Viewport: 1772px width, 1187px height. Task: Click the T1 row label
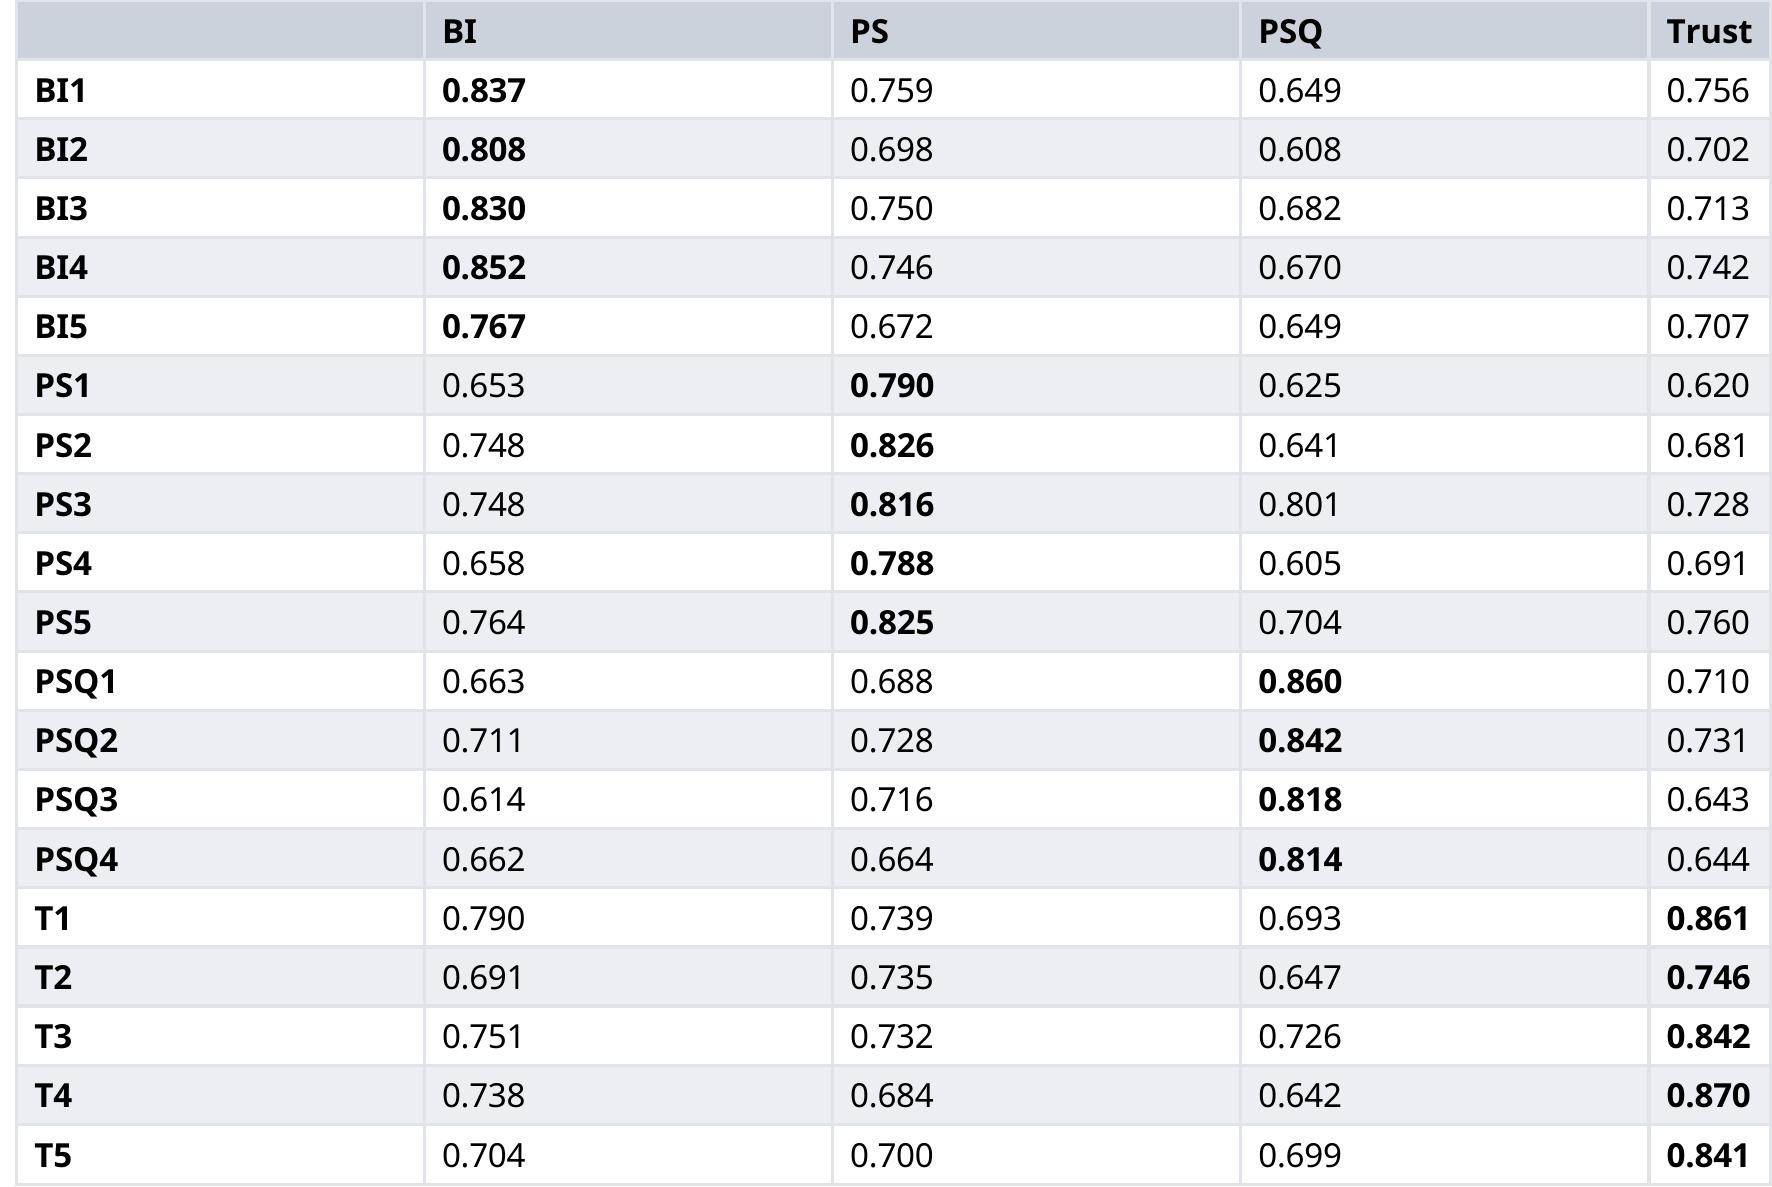53,919
